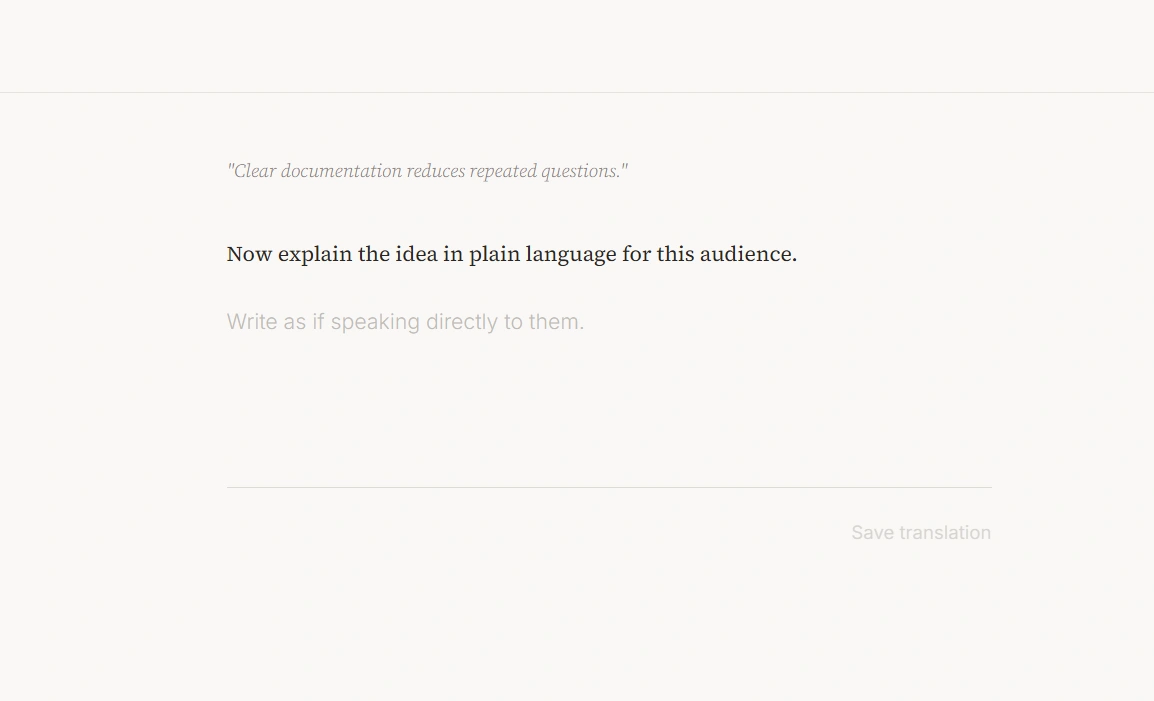Viewport: 1154px width, 701px height.
Task: Select the italic quote about clear documentation
Action: (x=427, y=171)
